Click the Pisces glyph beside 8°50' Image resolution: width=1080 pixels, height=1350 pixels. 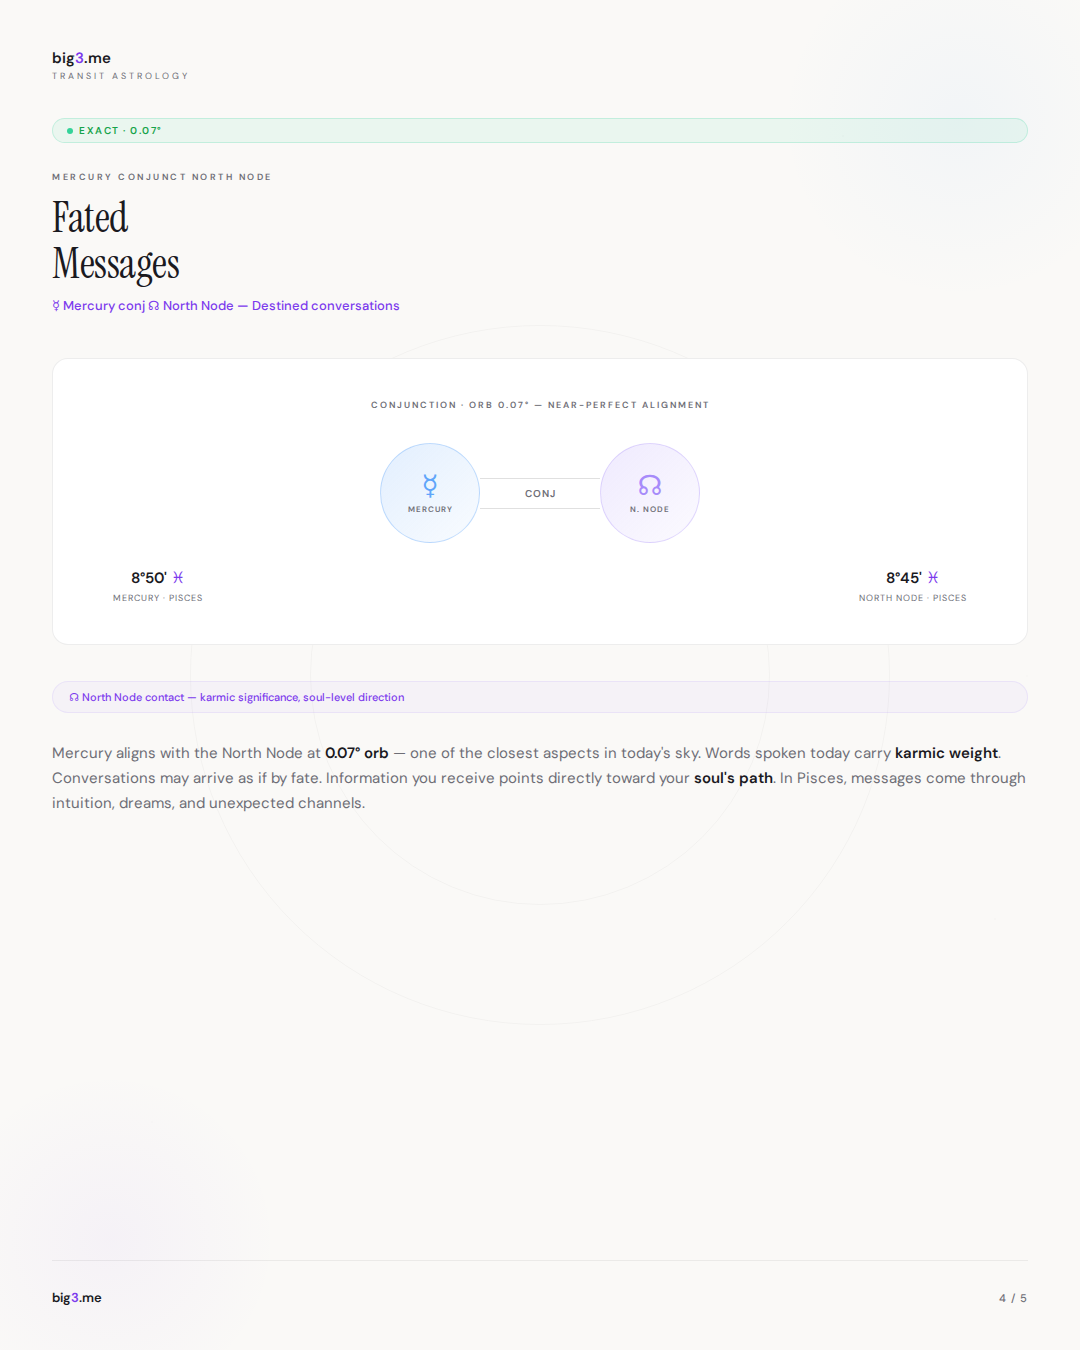coord(178,578)
